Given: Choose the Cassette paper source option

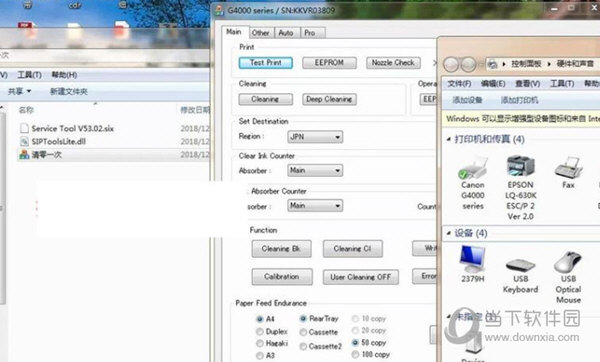Looking at the screenshot, I should [x=303, y=332].
